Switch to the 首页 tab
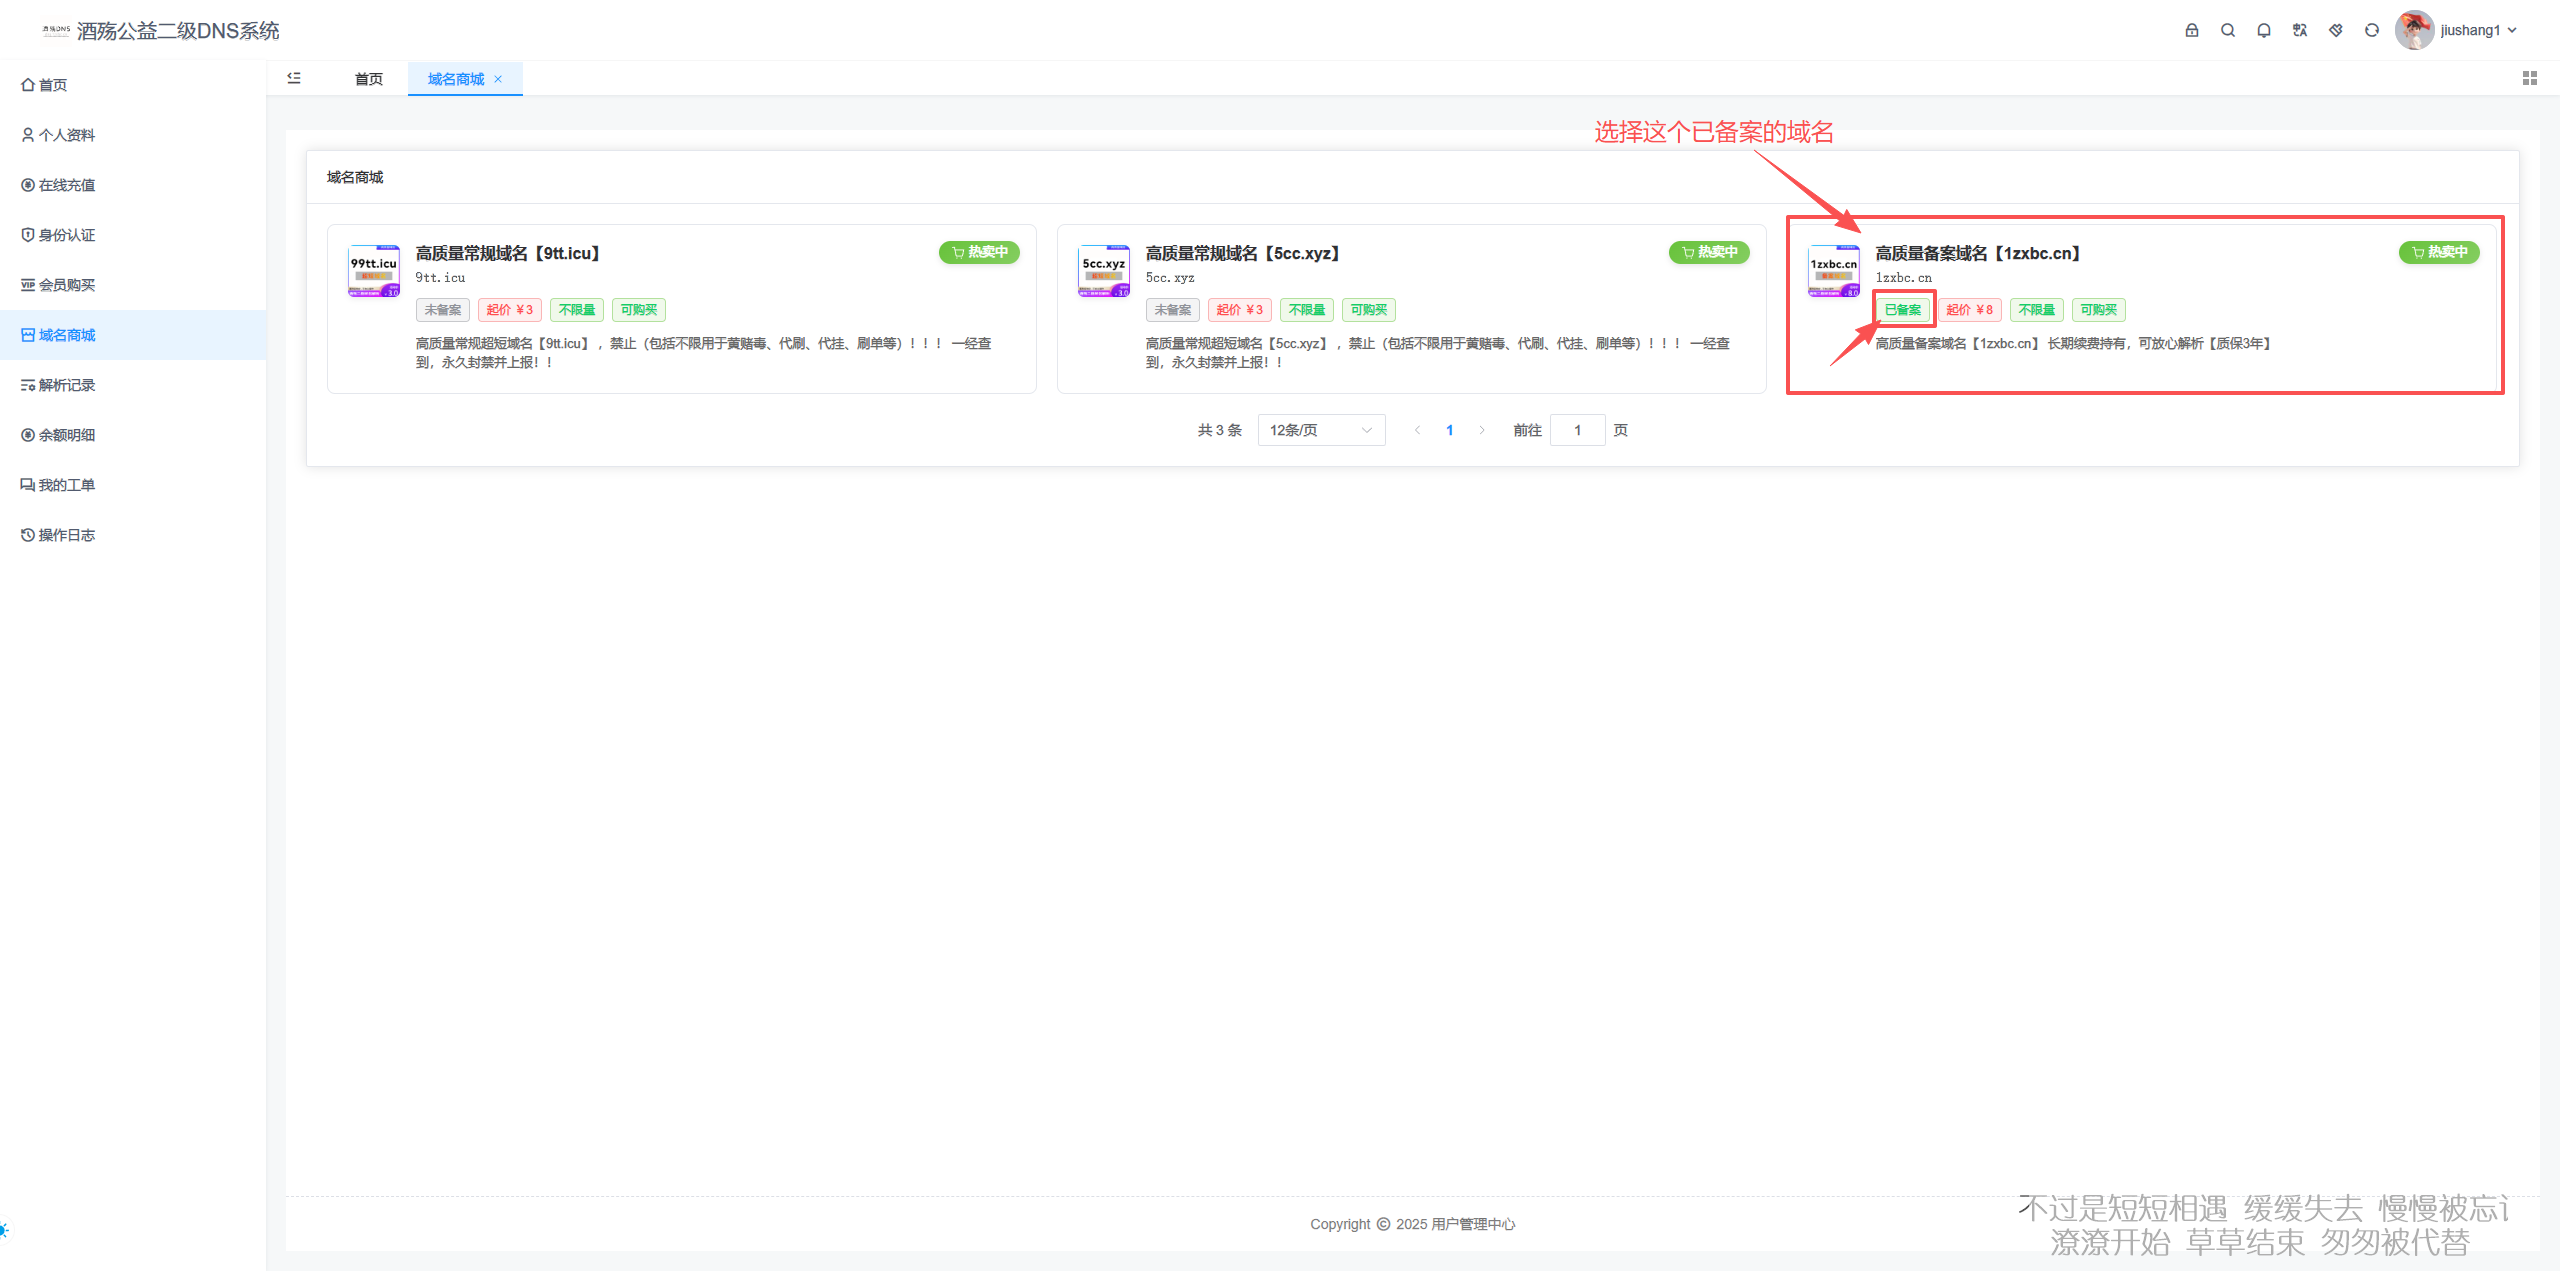2560x1271 pixels. [x=367, y=78]
